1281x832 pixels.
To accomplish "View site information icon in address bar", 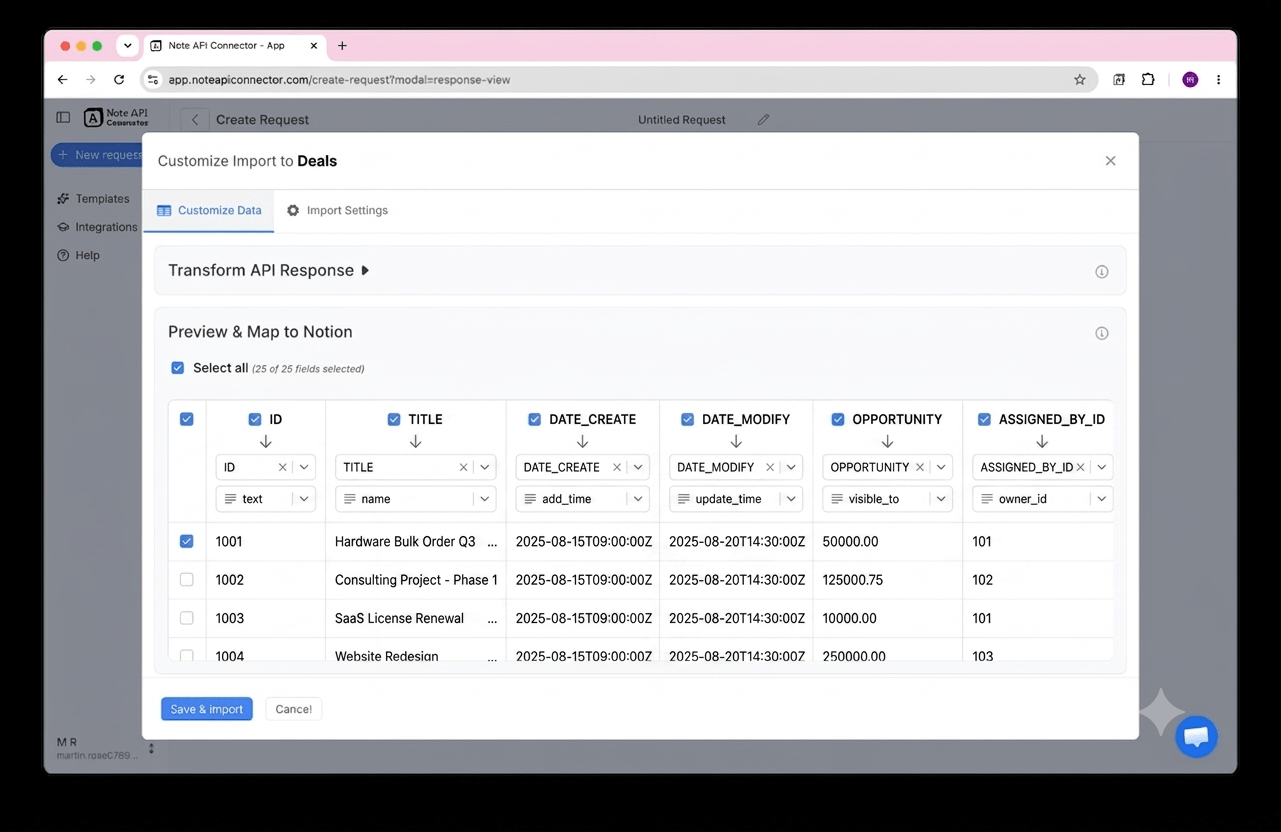I will pyautogui.click(x=152, y=80).
